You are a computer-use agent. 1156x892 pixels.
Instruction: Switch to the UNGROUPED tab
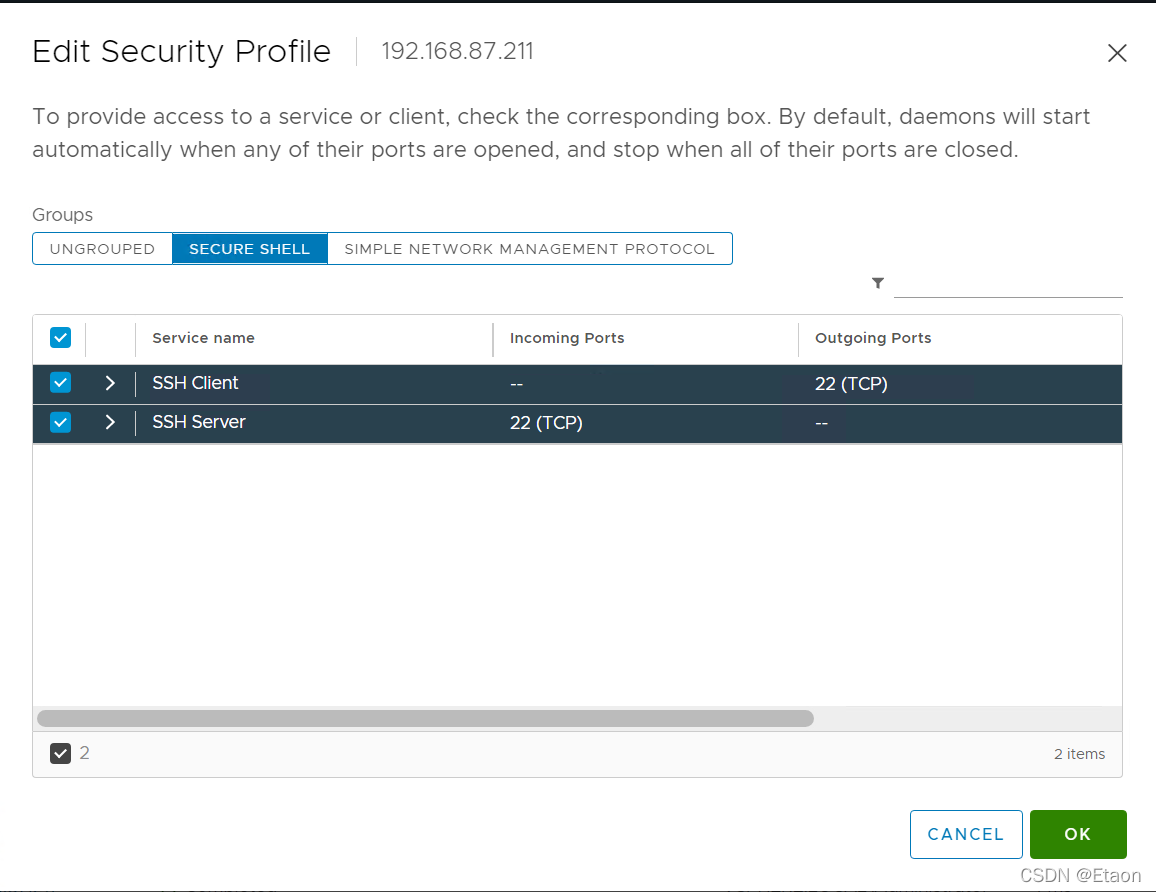(102, 248)
